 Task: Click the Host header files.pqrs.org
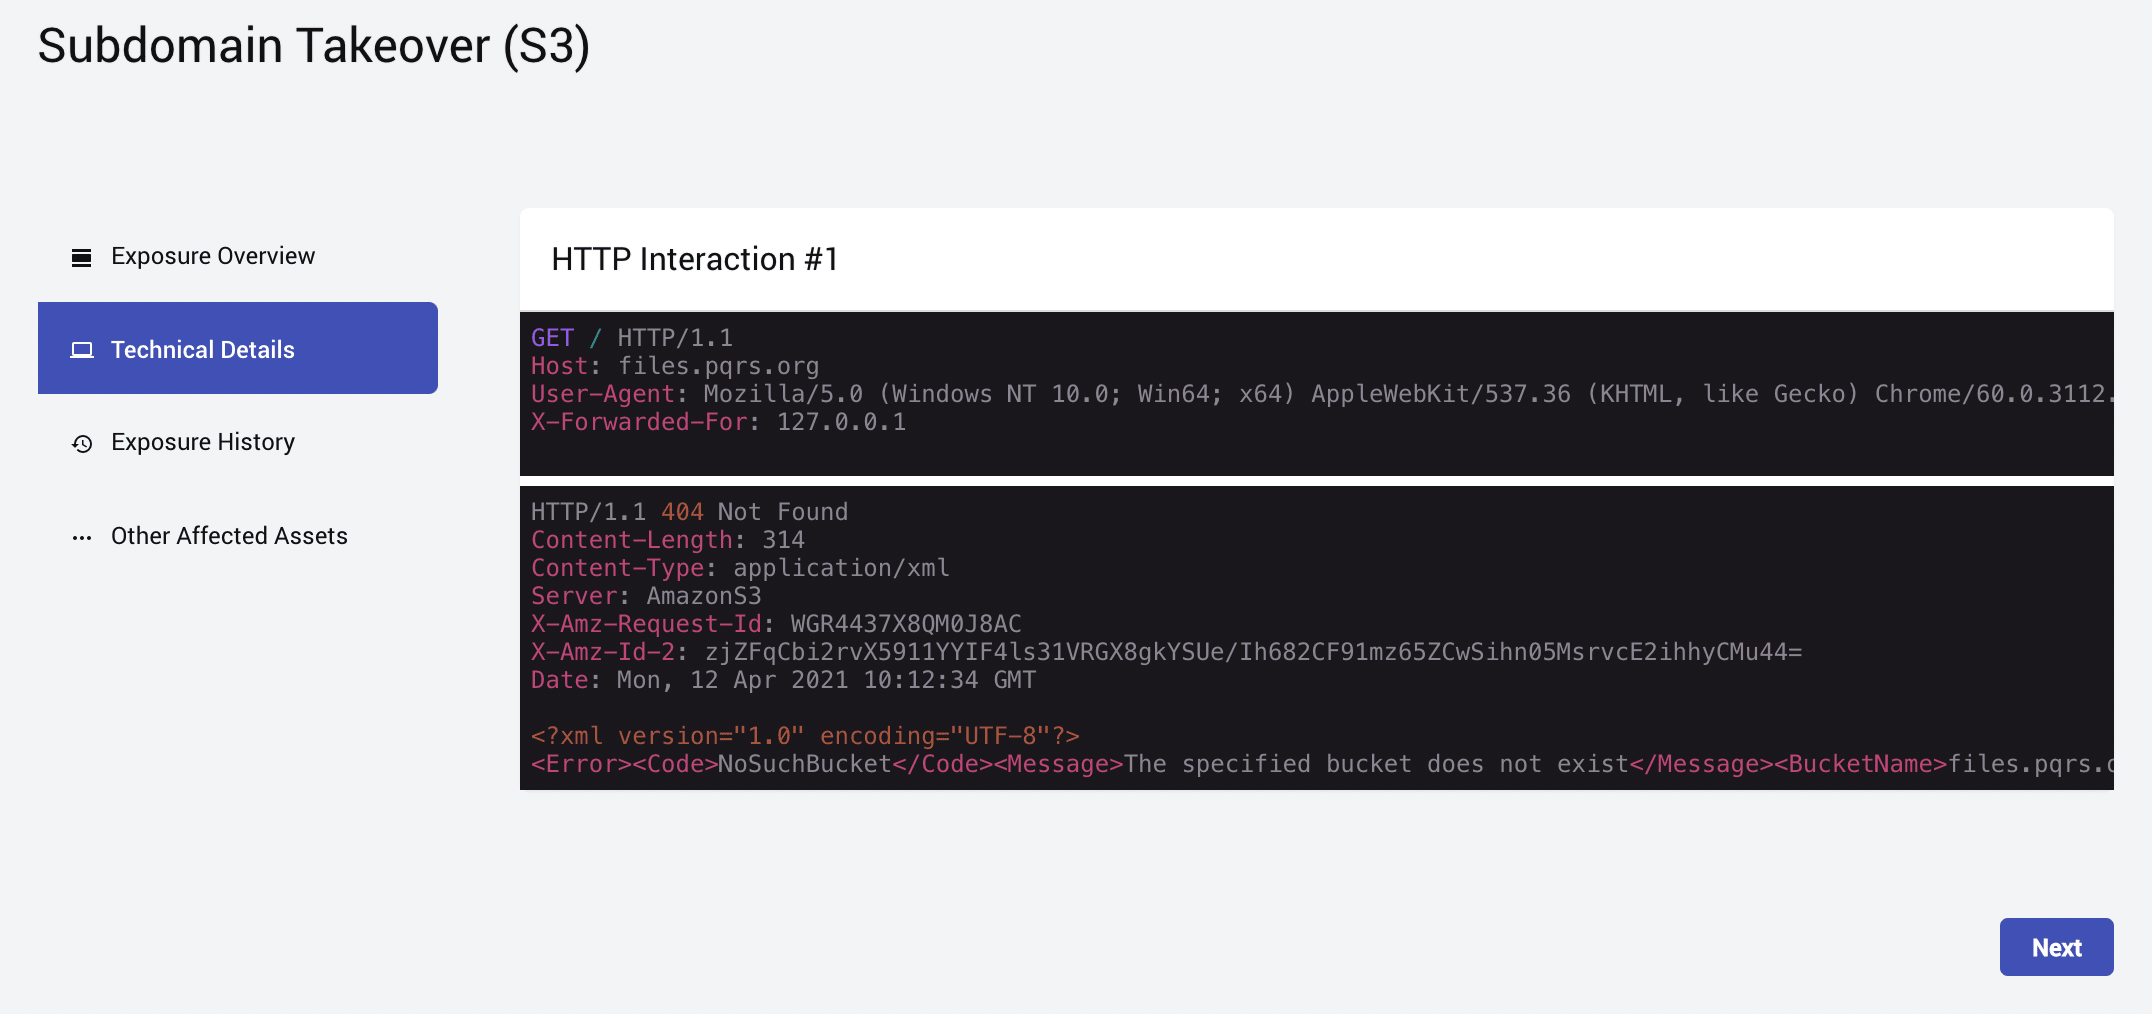[x=675, y=366]
